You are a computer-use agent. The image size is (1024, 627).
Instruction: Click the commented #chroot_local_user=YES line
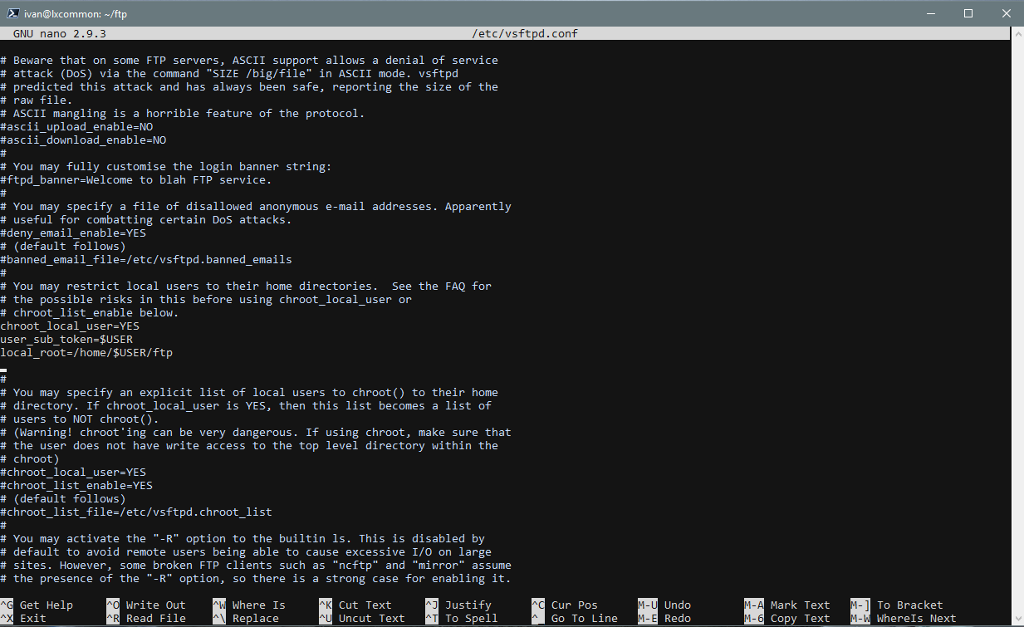(73, 472)
